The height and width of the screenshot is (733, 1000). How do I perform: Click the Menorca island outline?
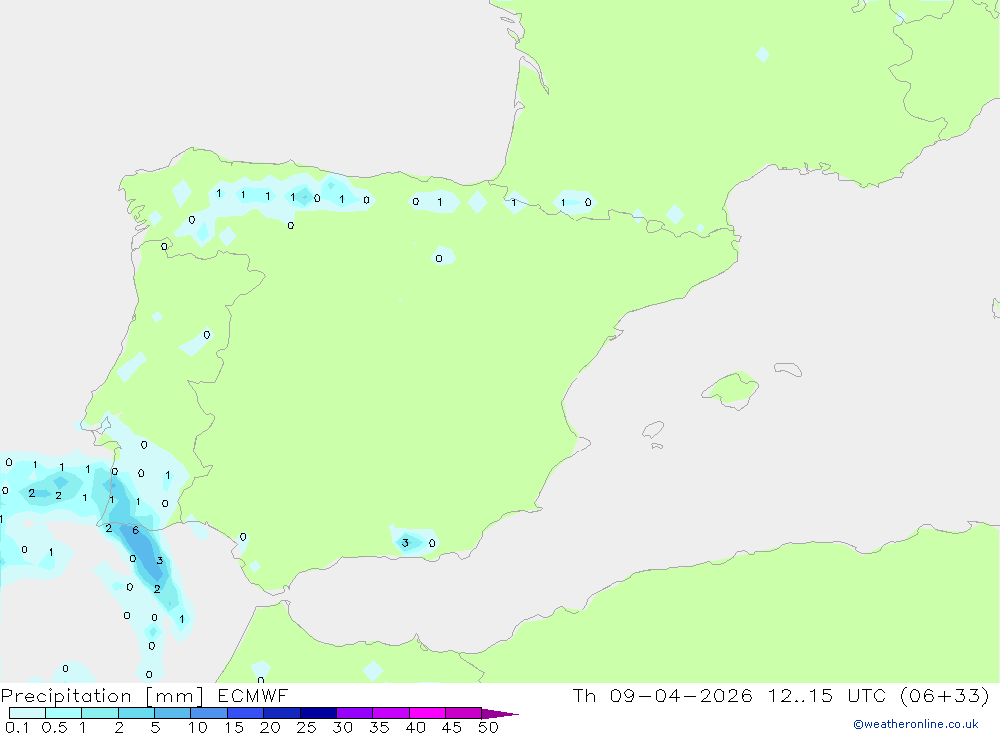(x=788, y=369)
